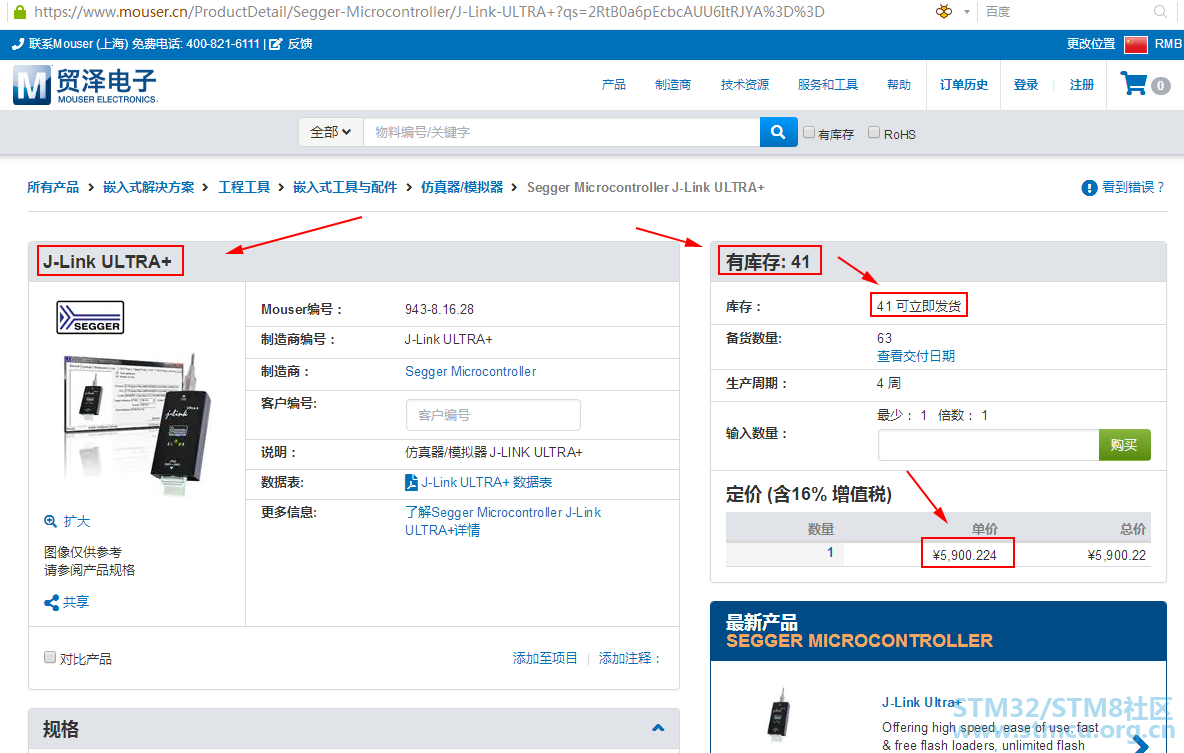Click the green 购买 buy button
1184x753 pixels.
(x=1124, y=445)
